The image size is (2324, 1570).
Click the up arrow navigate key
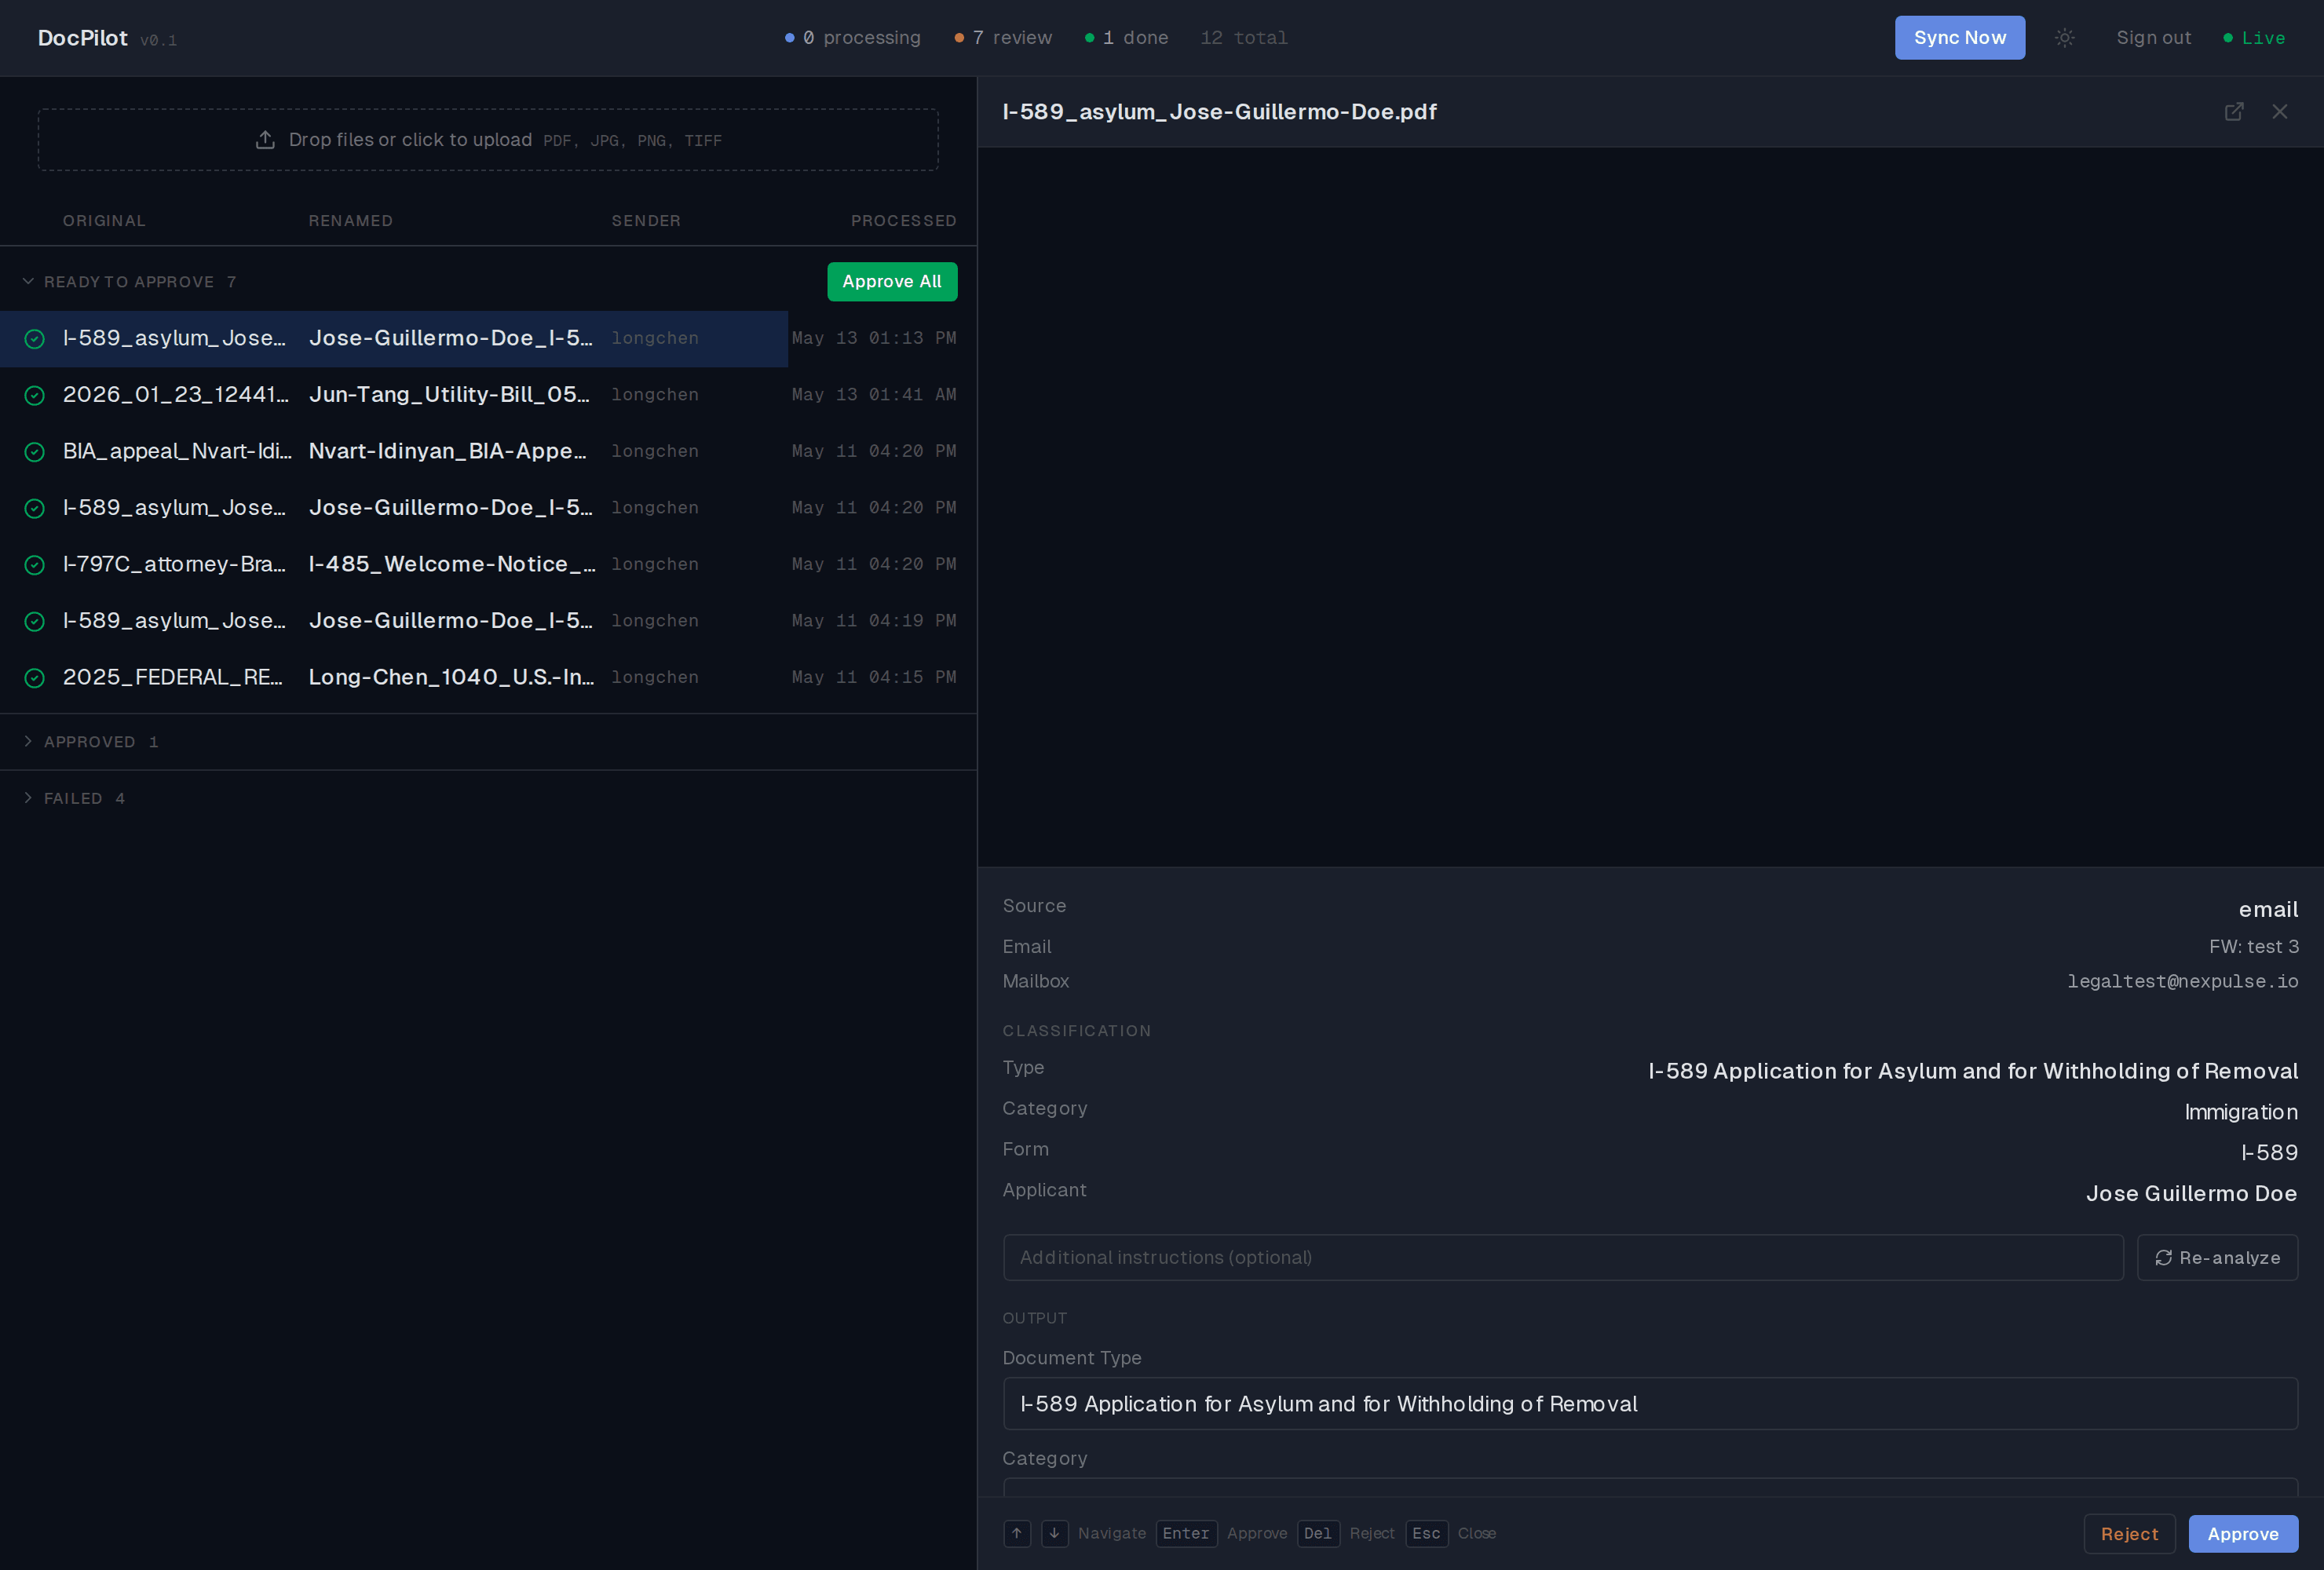1017,1533
